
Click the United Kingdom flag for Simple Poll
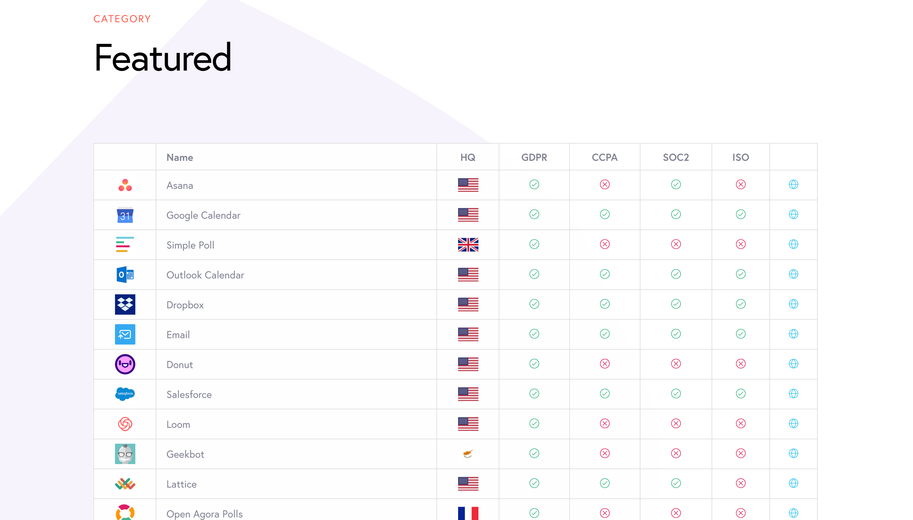pyautogui.click(x=468, y=245)
